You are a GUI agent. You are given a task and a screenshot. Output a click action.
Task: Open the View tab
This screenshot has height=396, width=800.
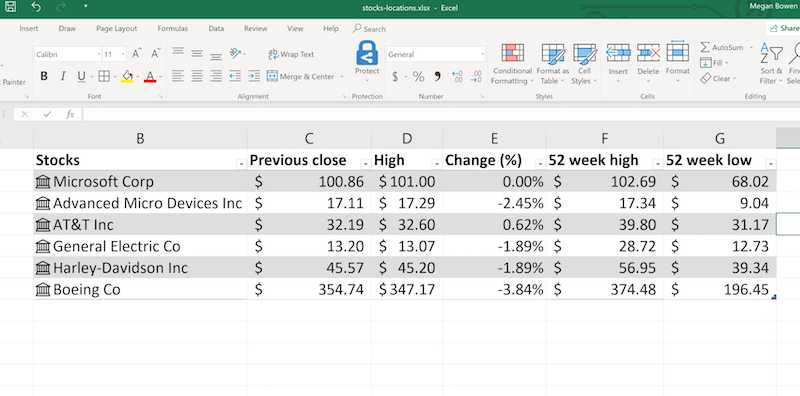point(295,29)
